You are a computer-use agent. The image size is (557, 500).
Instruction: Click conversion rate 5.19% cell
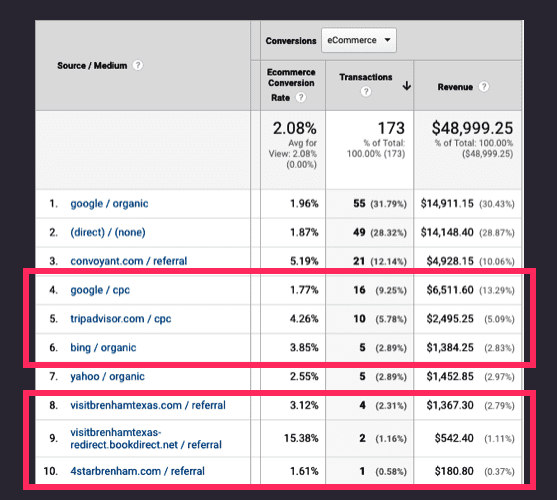(304, 261)
